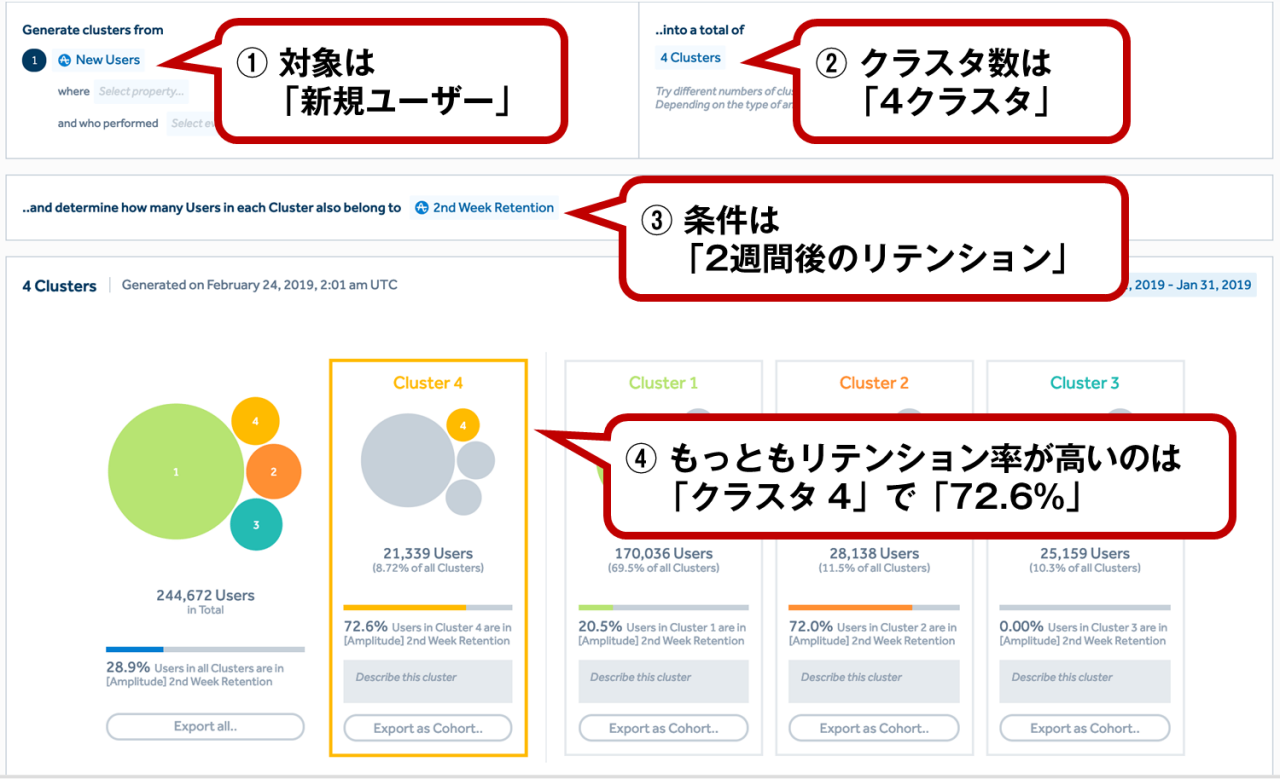Export Cluster 1 as Cohort
Image resolution: width=1280 pixels, height=779 pixels.
(x=663, y=729)
